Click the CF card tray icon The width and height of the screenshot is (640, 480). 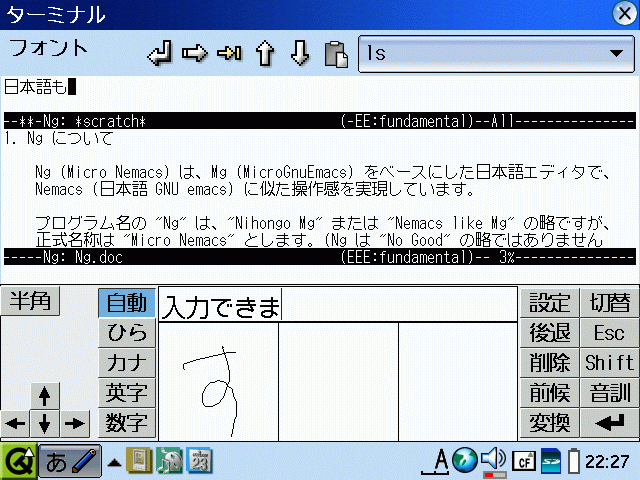point(524,461)
